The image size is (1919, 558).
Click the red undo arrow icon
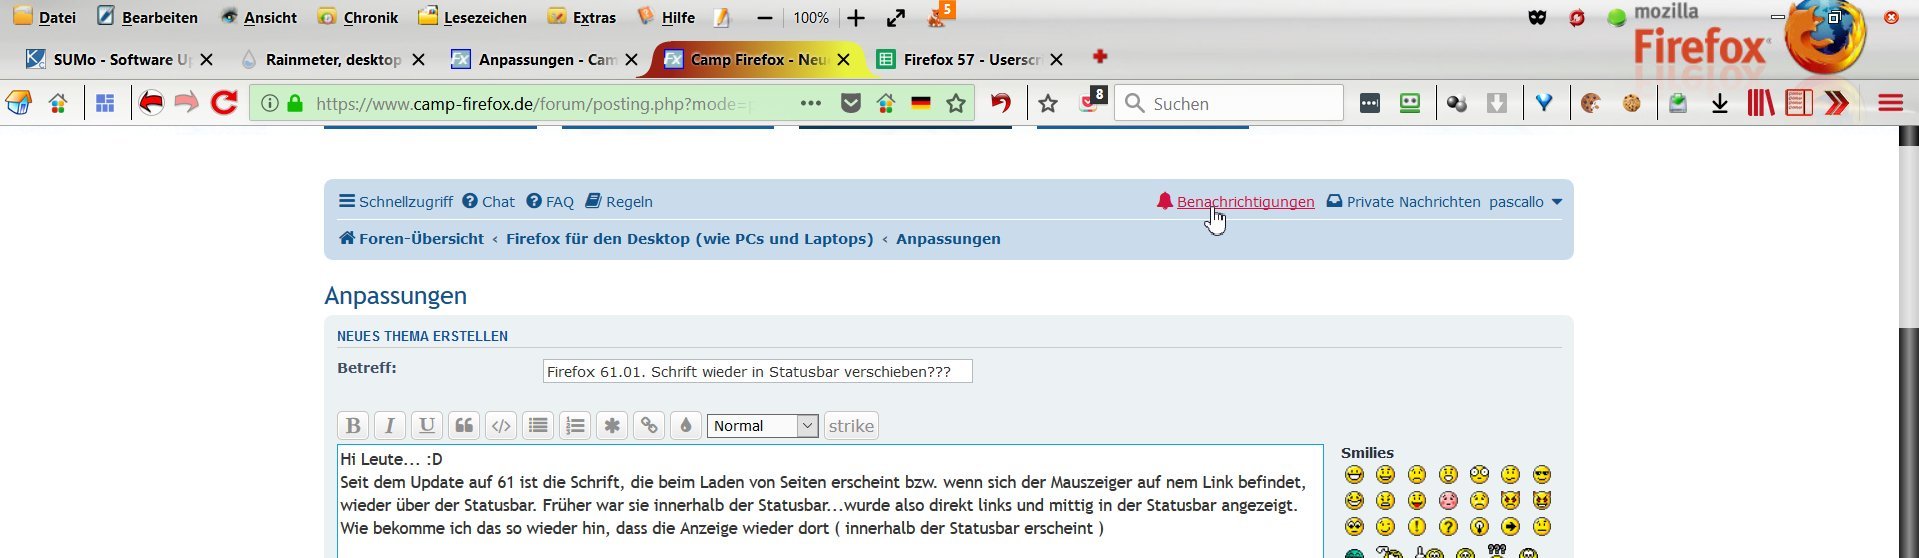(x=1001, y=103)
